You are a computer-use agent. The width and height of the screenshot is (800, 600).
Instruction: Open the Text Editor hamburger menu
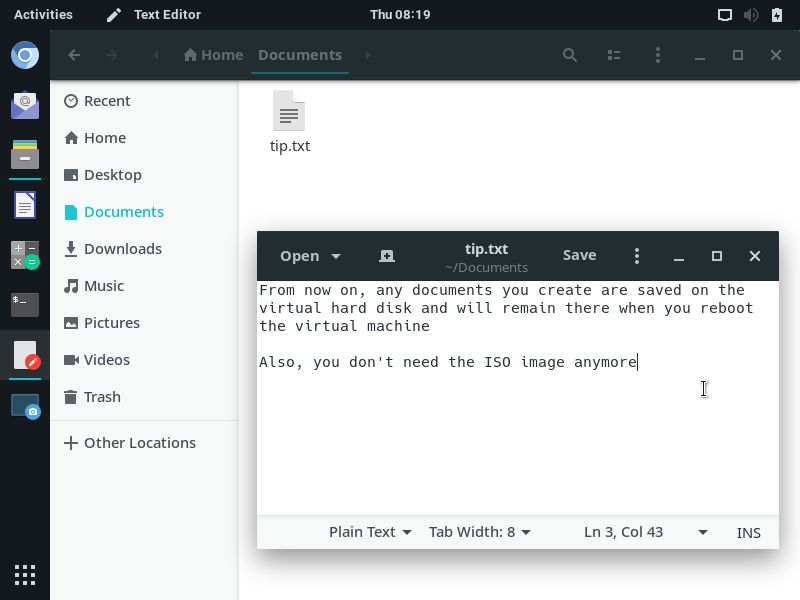click(636, 256)
